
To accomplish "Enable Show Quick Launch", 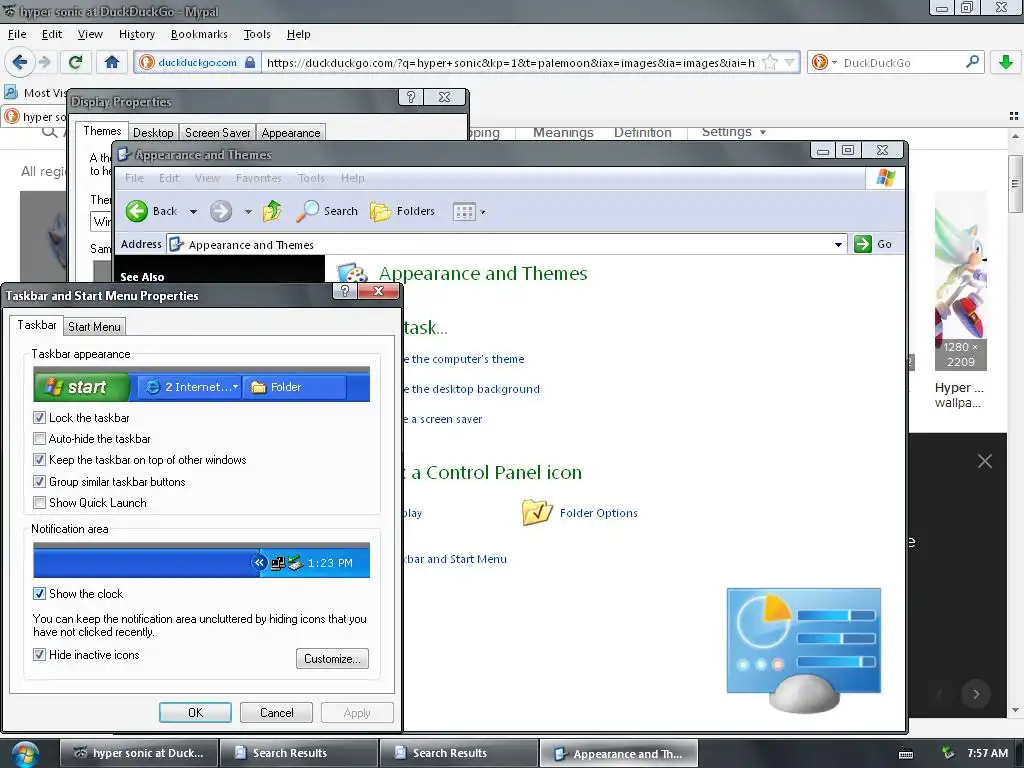I will click(39, 503).
